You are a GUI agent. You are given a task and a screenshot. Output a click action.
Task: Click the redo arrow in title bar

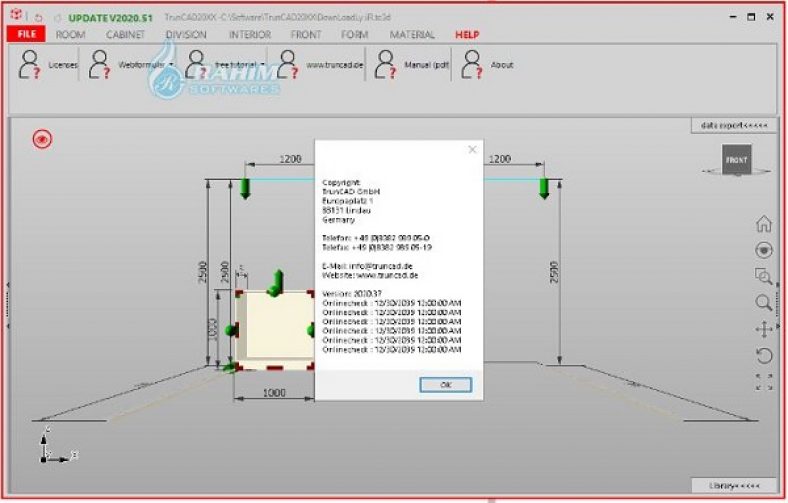pos(57,18)
